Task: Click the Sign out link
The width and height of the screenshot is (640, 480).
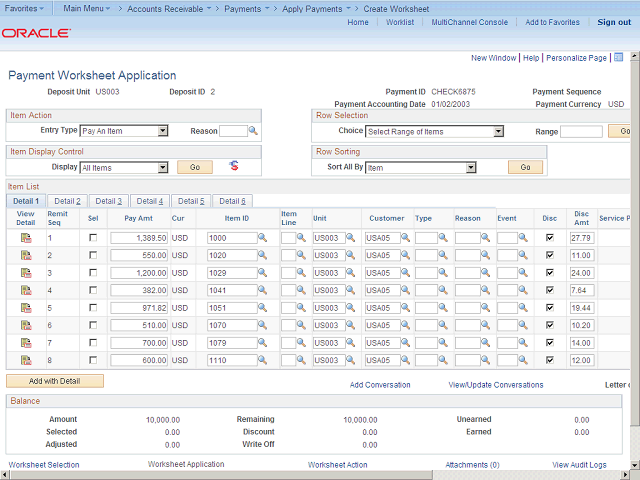Action: click(614, 22)
